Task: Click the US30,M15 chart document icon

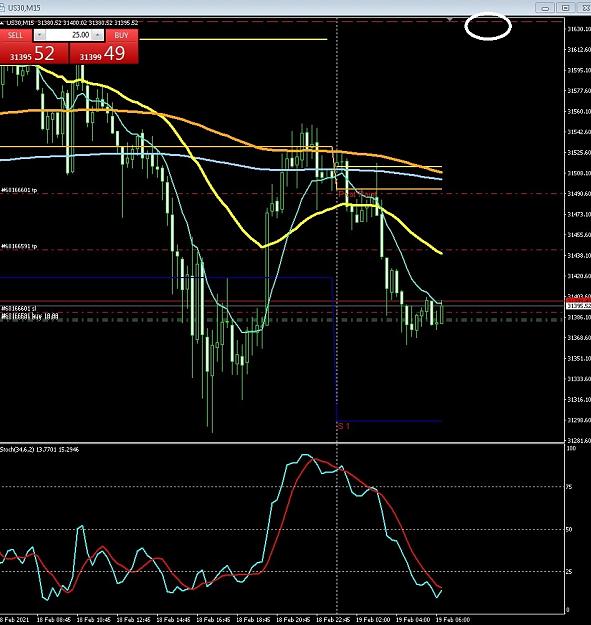Action: [2, 8]
